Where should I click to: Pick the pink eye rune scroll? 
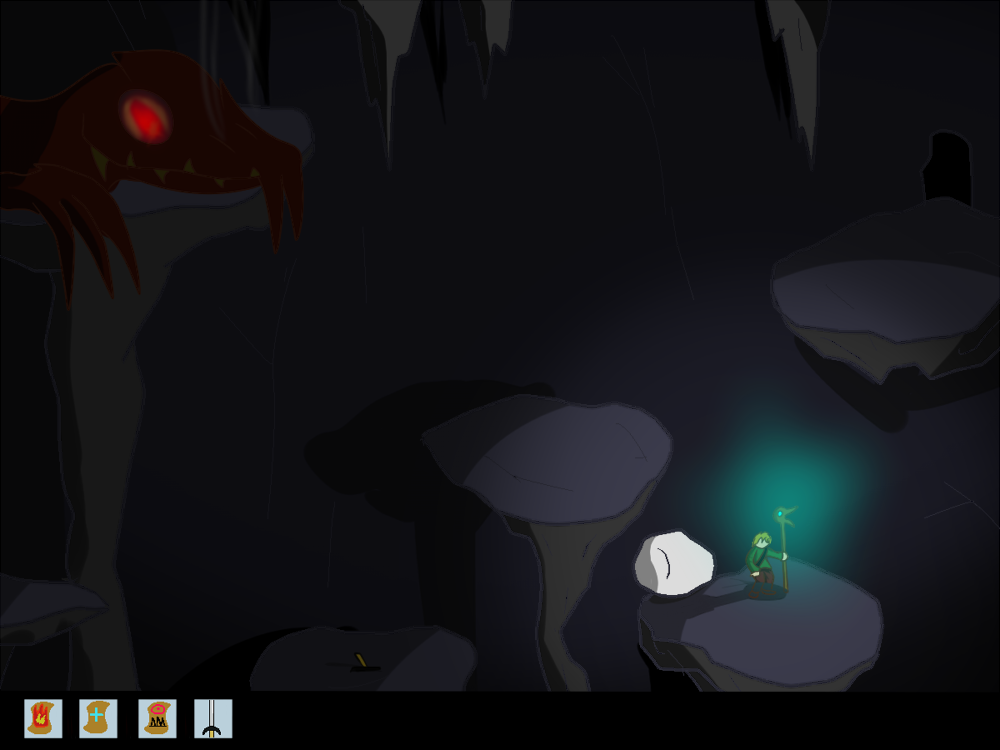[157, 718]
